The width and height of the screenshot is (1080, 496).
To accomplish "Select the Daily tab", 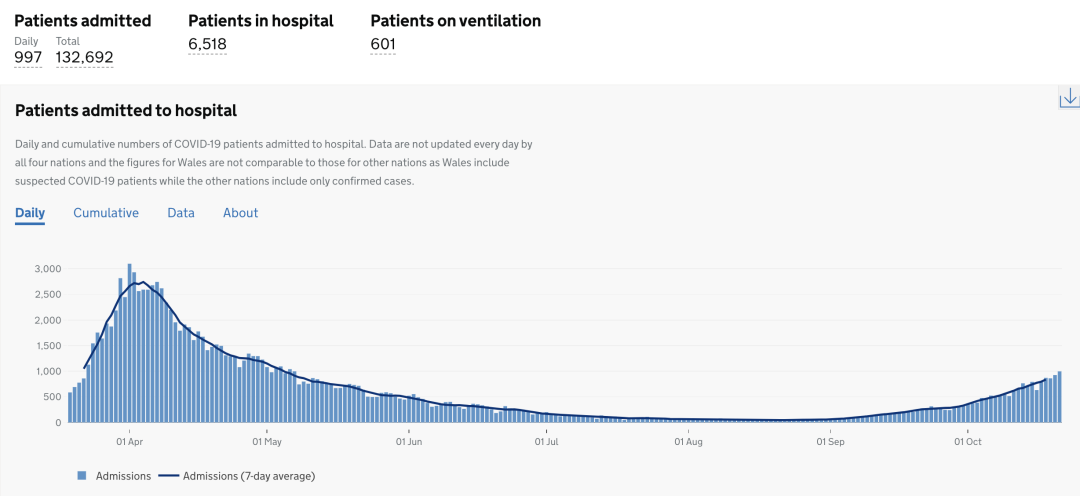I will pyautogui.click(x=30, y=213).
